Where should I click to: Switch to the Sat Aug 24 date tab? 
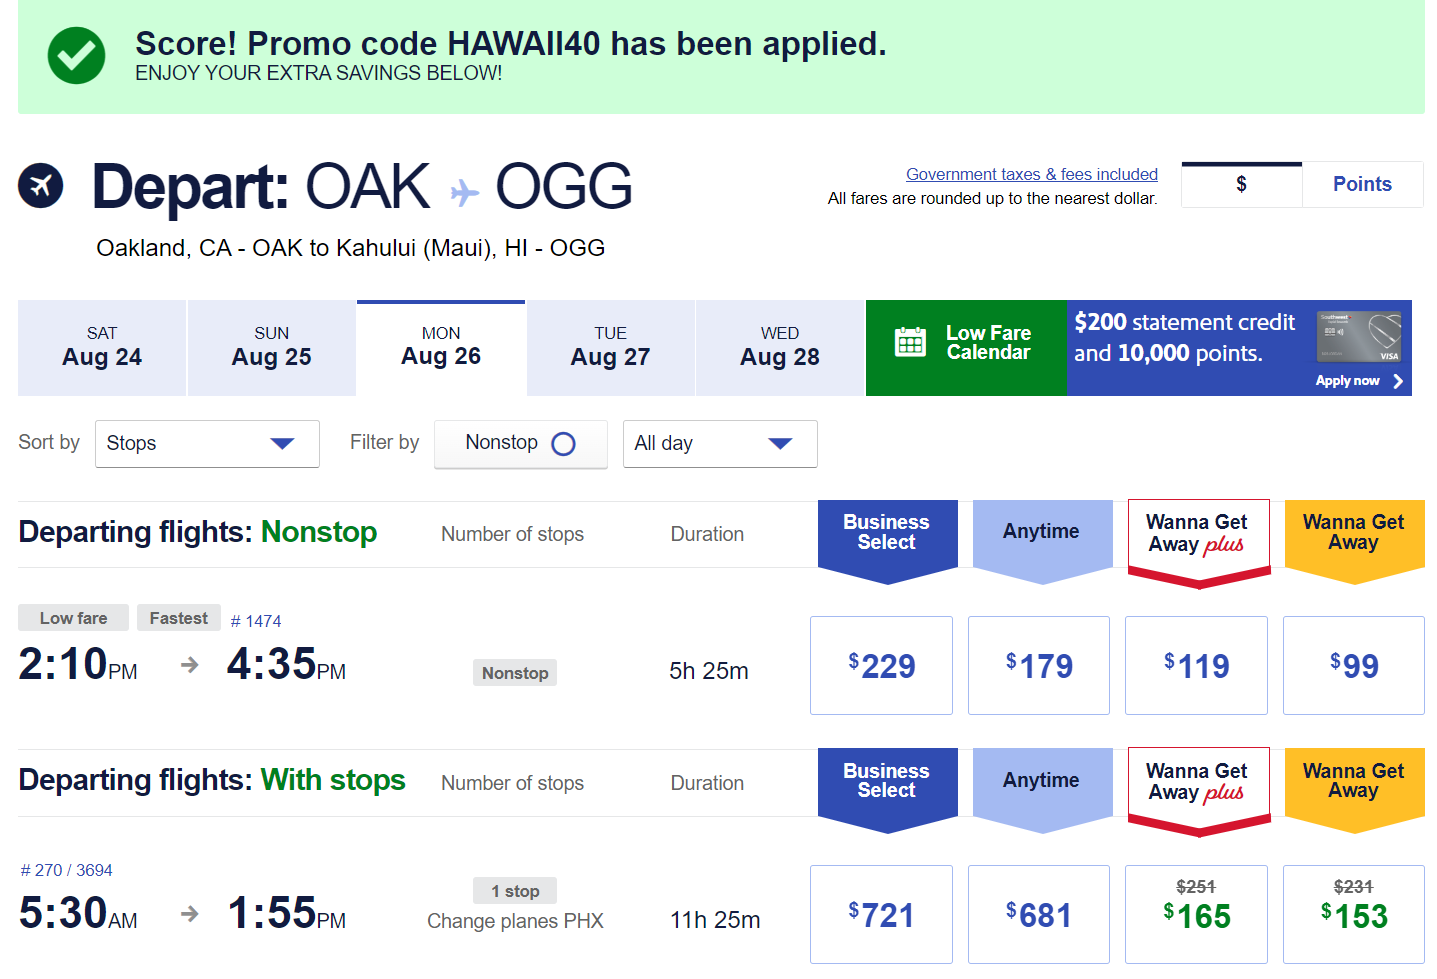pyautogui.click(x=101, y=347)
